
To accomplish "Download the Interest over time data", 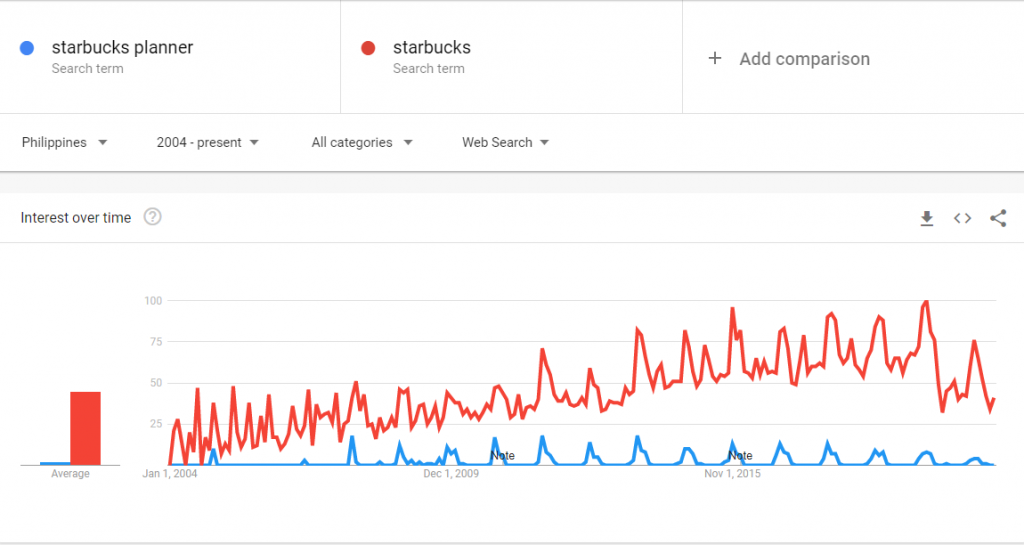I will pos(927,218).
